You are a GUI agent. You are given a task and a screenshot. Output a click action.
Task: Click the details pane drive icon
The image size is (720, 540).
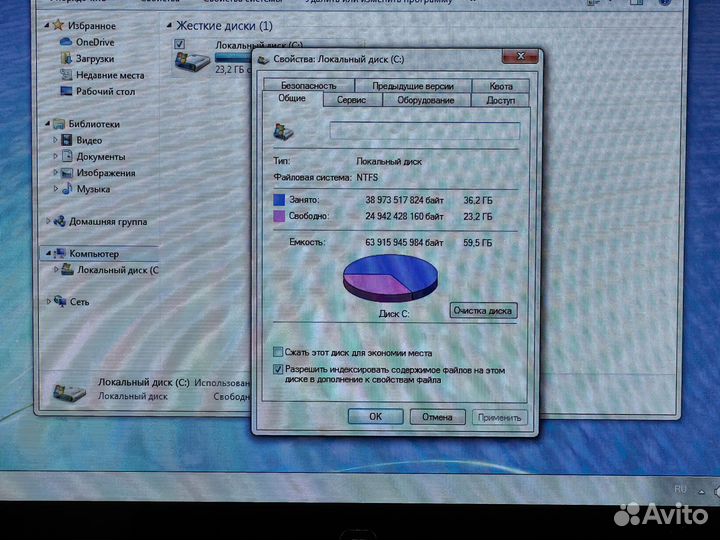[69, 392]
